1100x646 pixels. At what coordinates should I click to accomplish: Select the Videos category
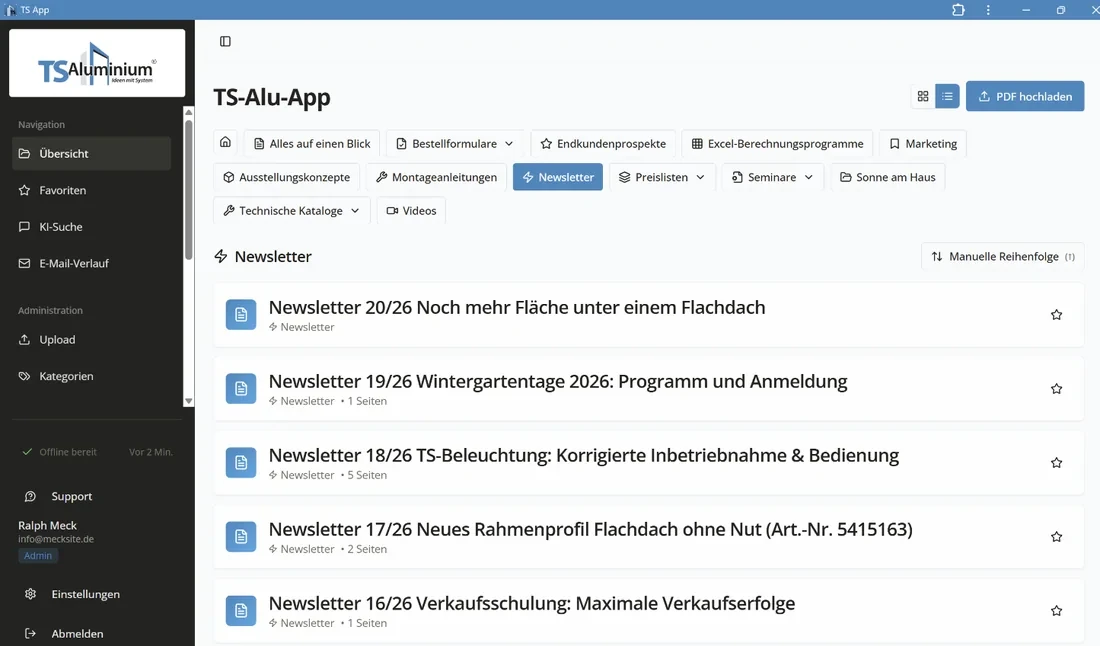pyautogui.click(x=411, y=210)
